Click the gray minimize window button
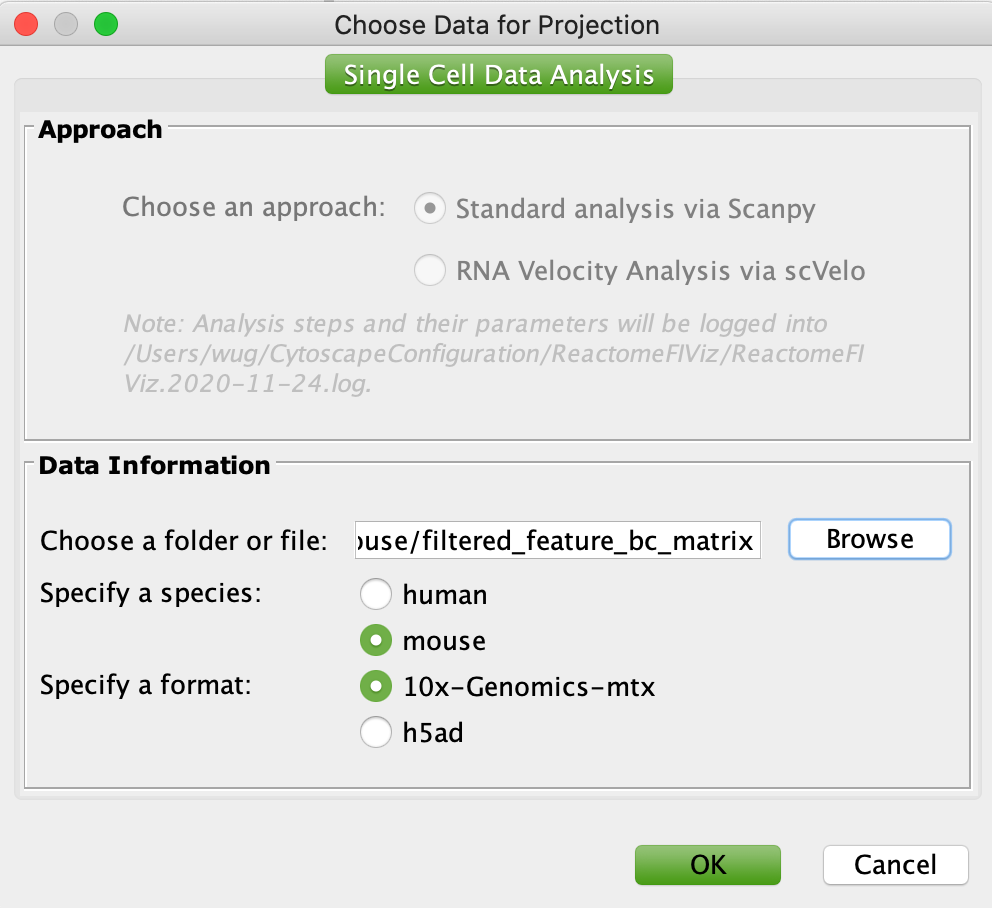The image size is (992, 908). tap(66, 25)
